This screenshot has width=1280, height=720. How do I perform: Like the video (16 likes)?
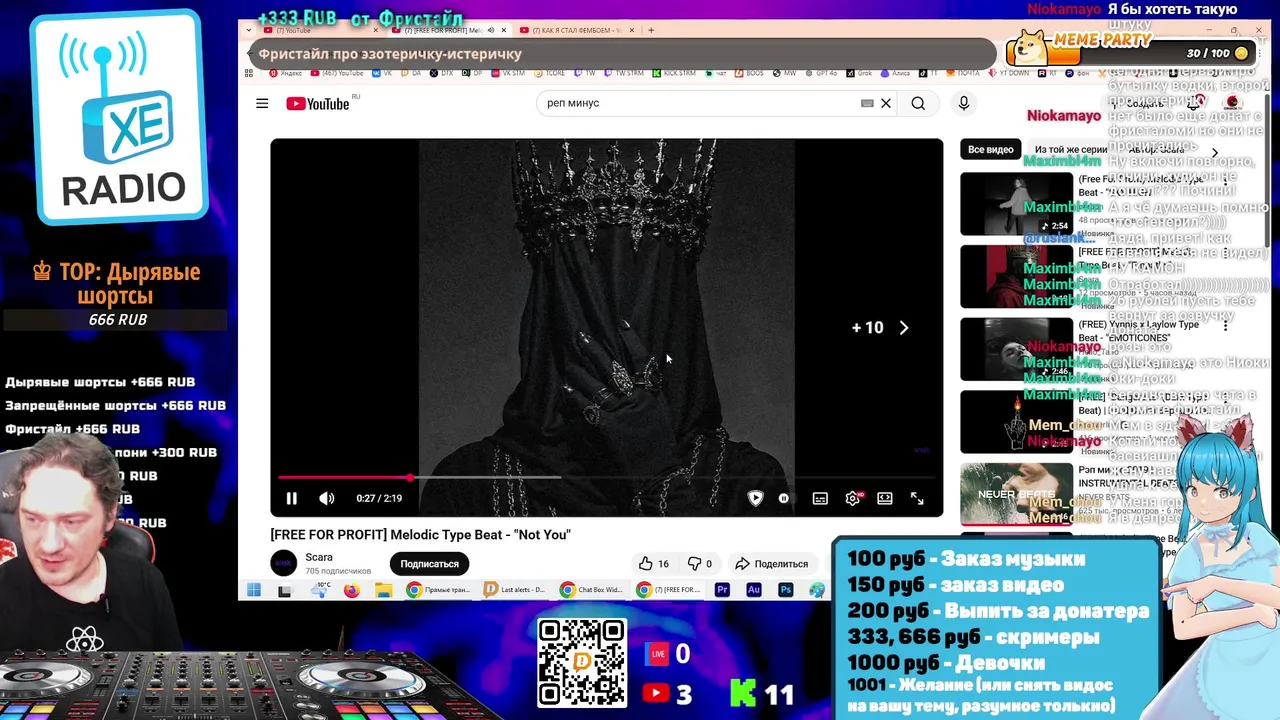(654, 564)
